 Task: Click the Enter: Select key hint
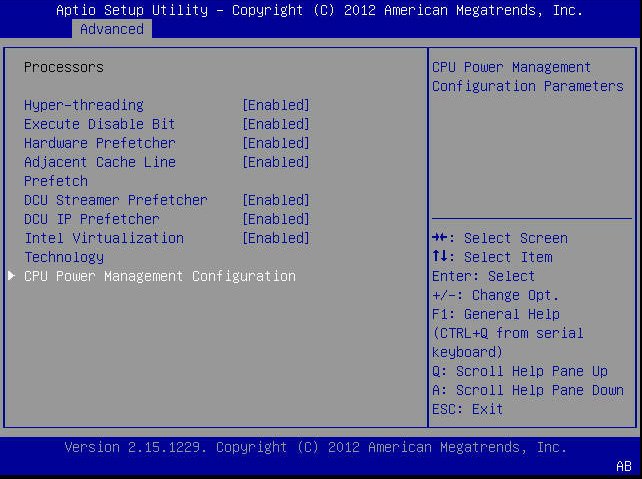coord(484,276)
